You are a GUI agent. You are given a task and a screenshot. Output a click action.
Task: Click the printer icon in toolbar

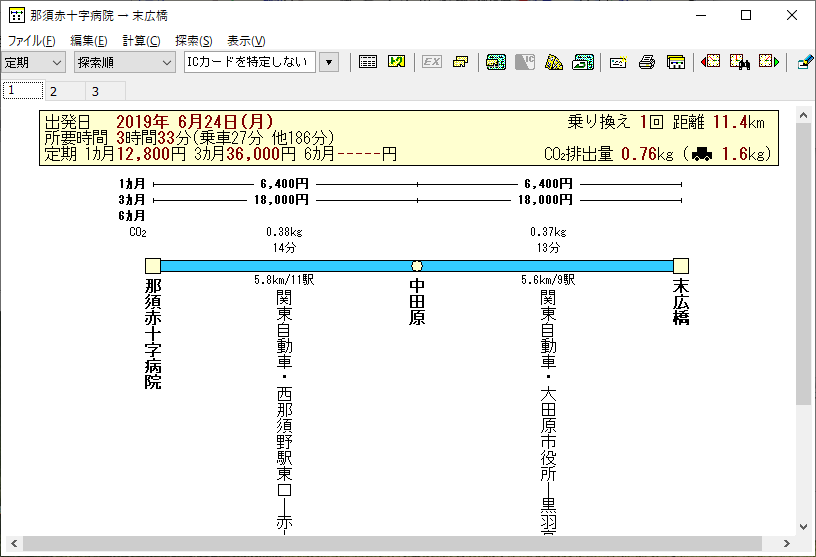click(x=647, y=62)
